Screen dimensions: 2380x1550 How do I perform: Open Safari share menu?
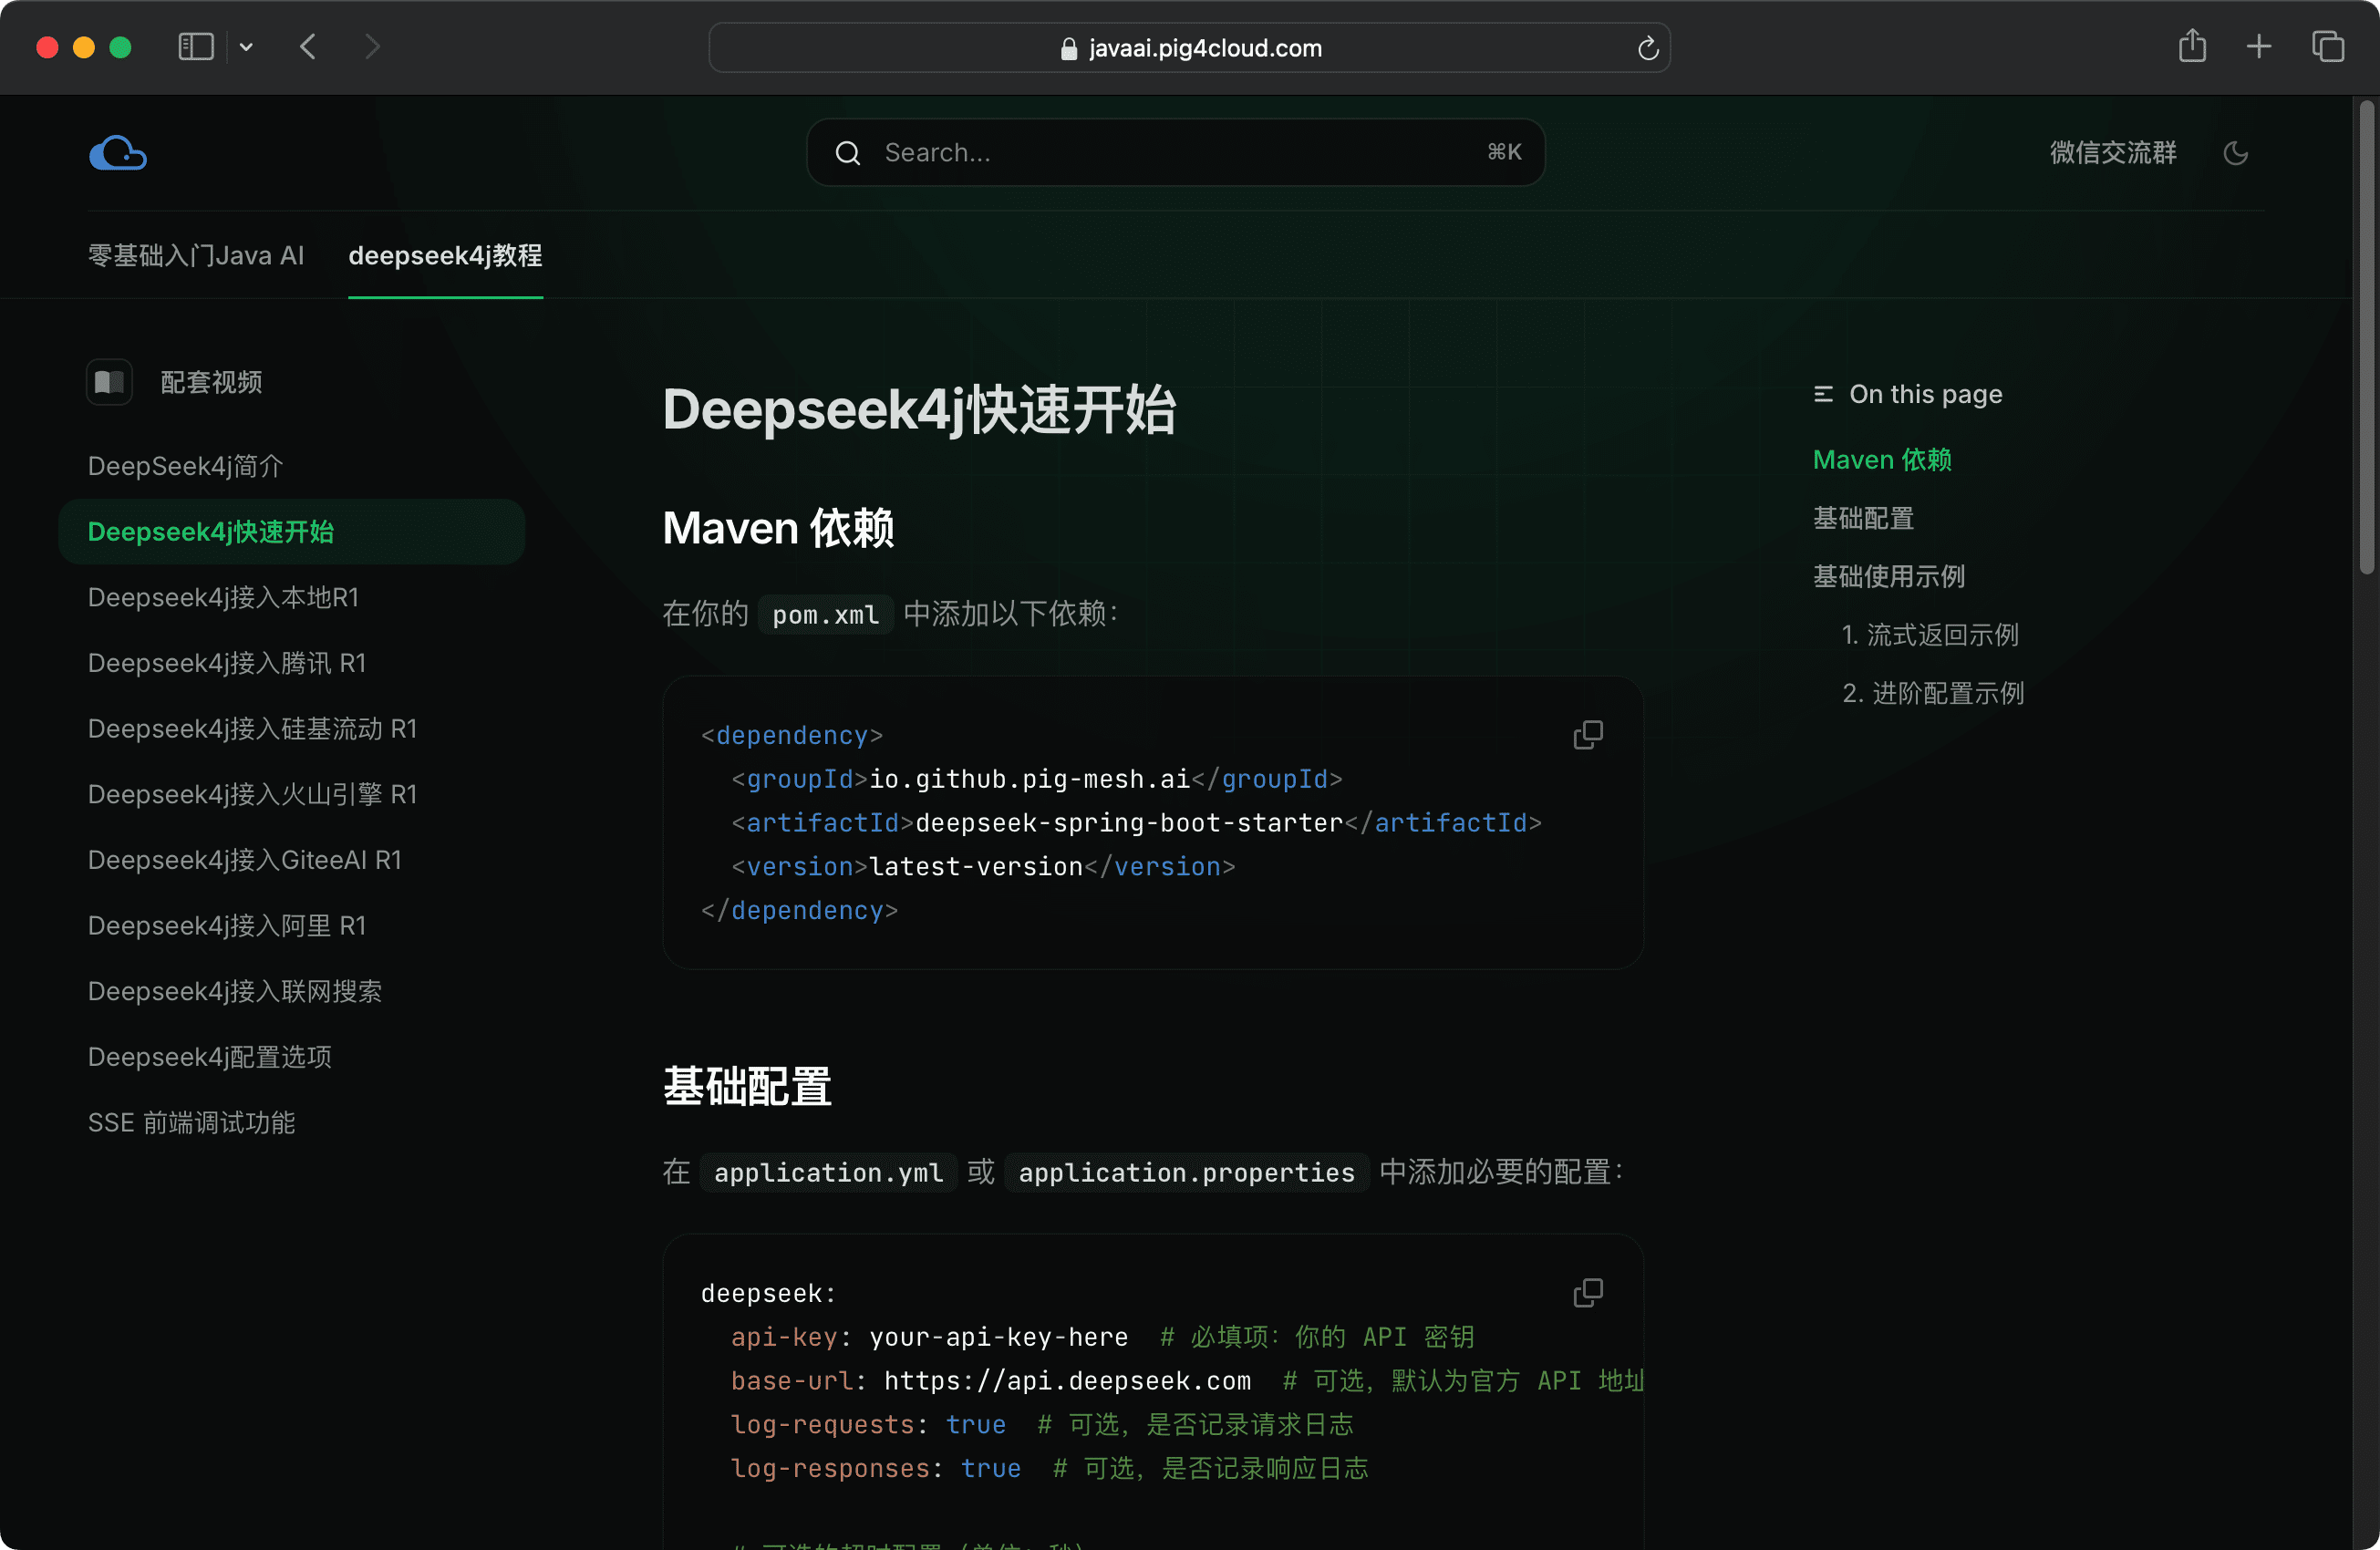pos(2192,46)
